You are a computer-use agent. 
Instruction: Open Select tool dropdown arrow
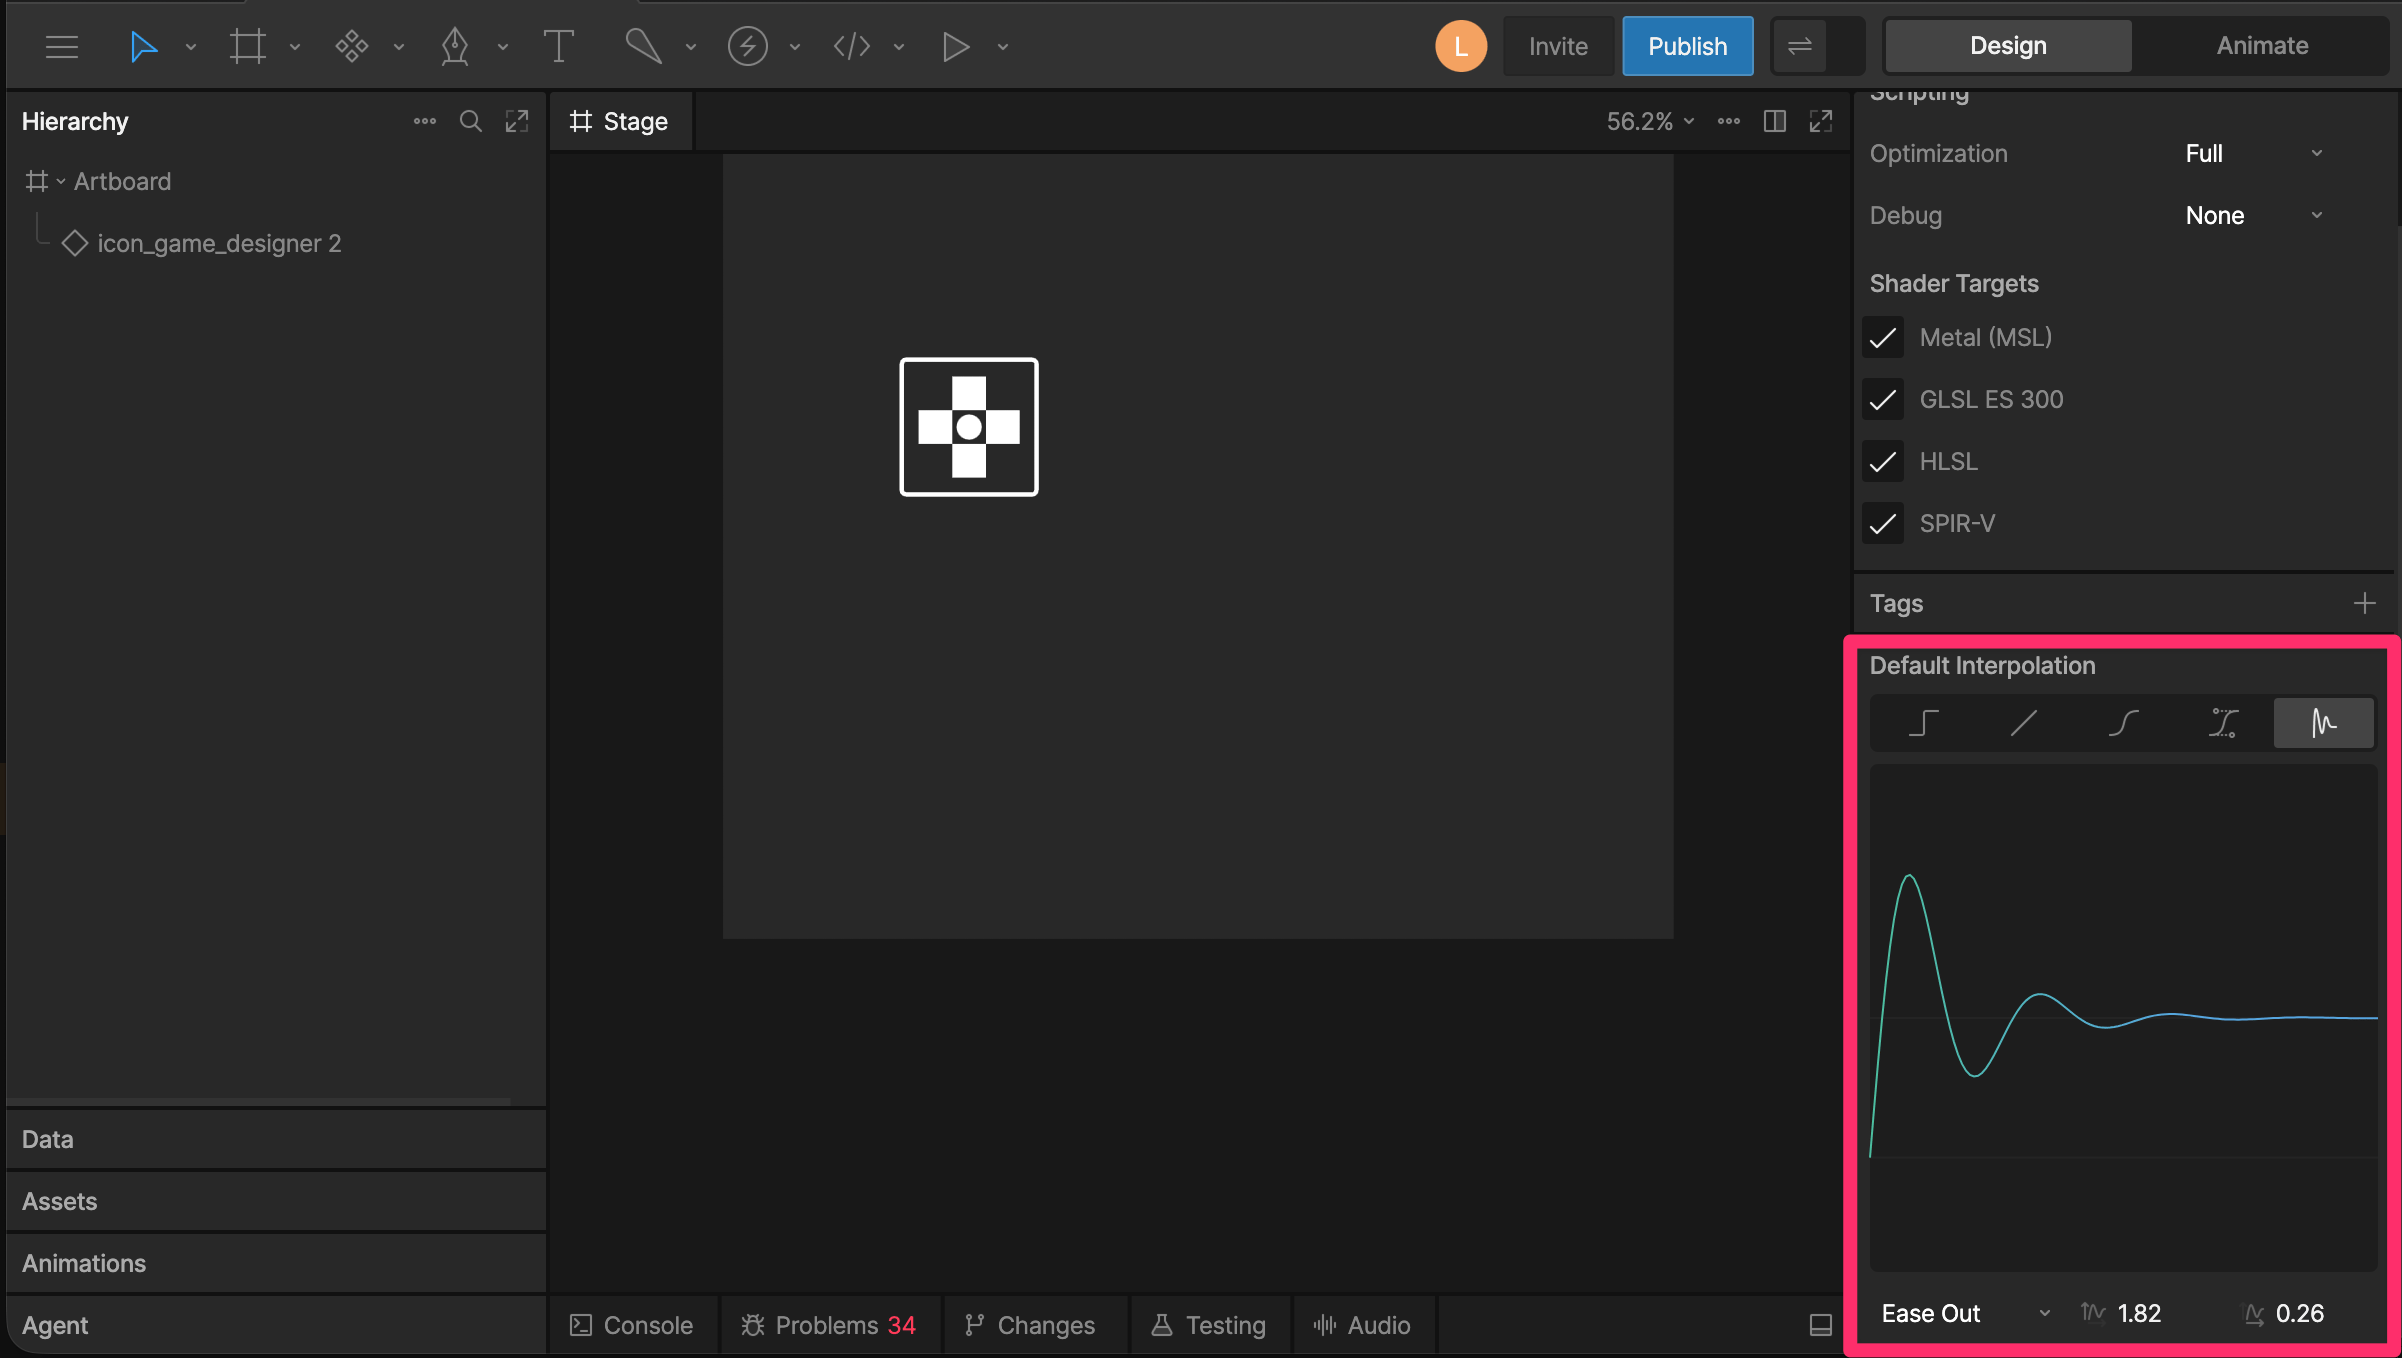[191, 47]
